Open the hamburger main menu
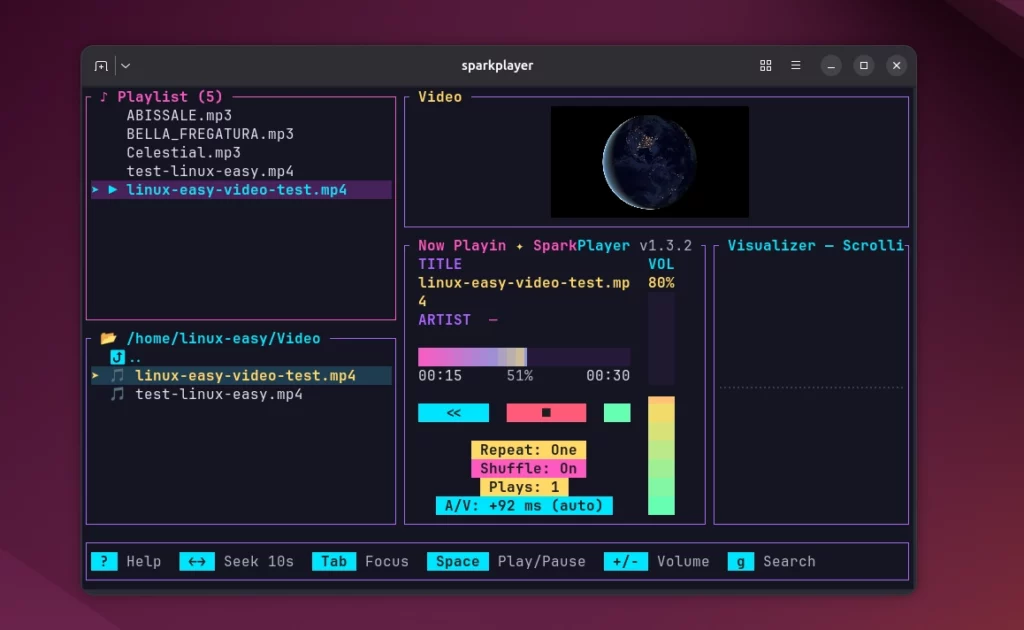 (x=795, y=65)
